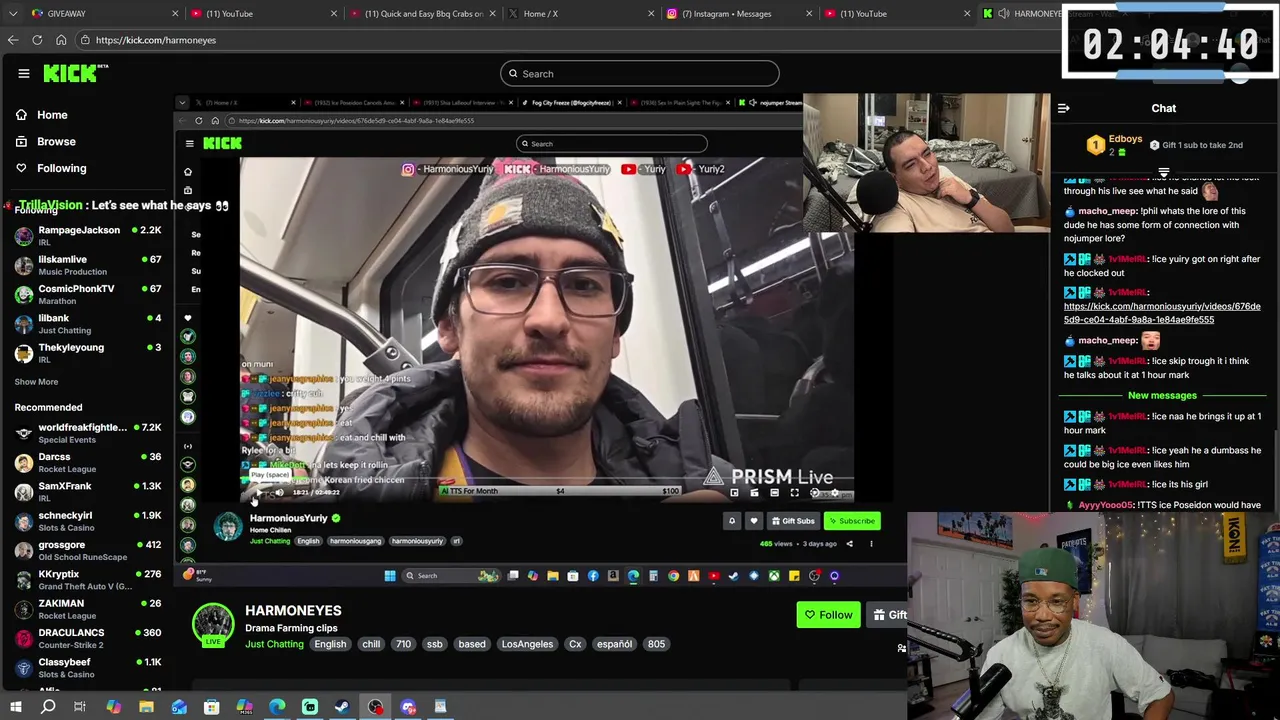The width and height of the screenshot is (1280, 720).
Task: Subscribe to HarmoniousYuriy in inner window
Action: coord(852,521)
